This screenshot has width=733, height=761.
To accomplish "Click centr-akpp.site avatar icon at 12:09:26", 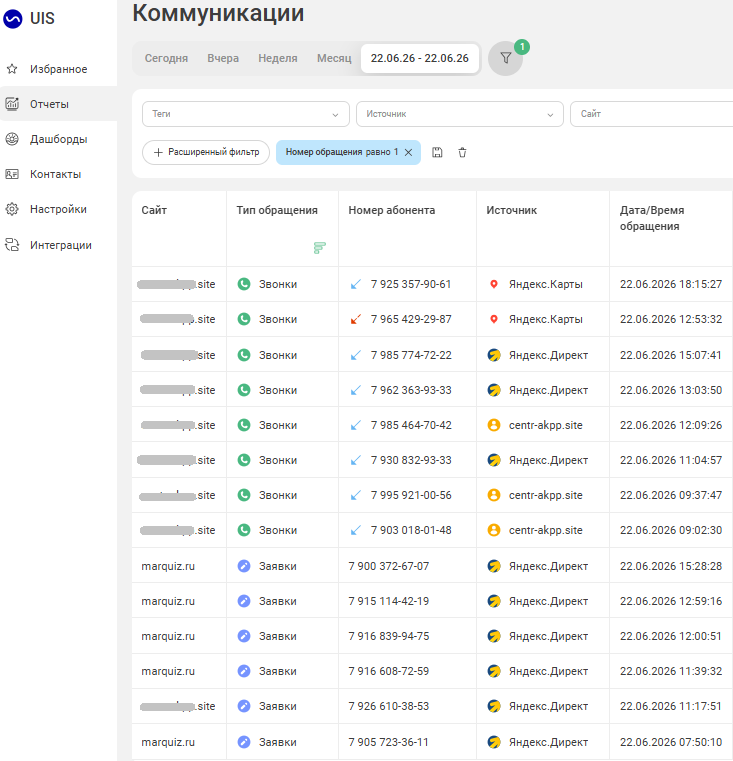I will pos(494,425).
